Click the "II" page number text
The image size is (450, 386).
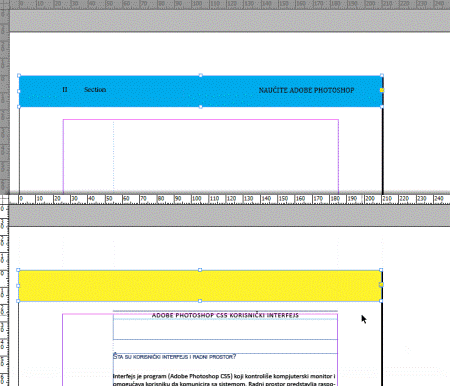[x=65, y=89]
